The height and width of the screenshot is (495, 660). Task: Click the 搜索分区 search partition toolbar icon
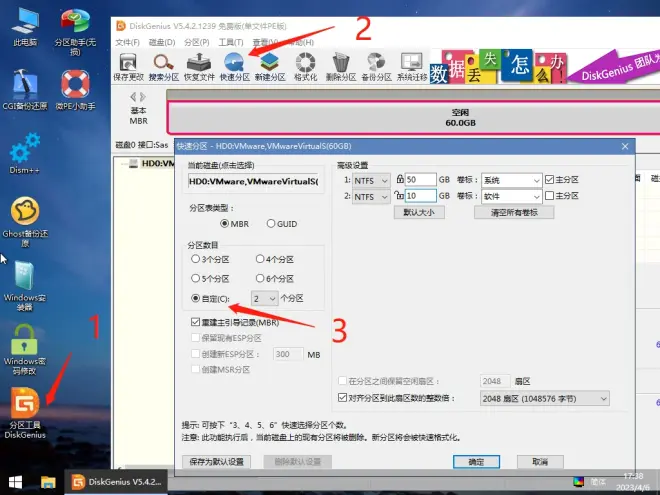click(163, 67)
